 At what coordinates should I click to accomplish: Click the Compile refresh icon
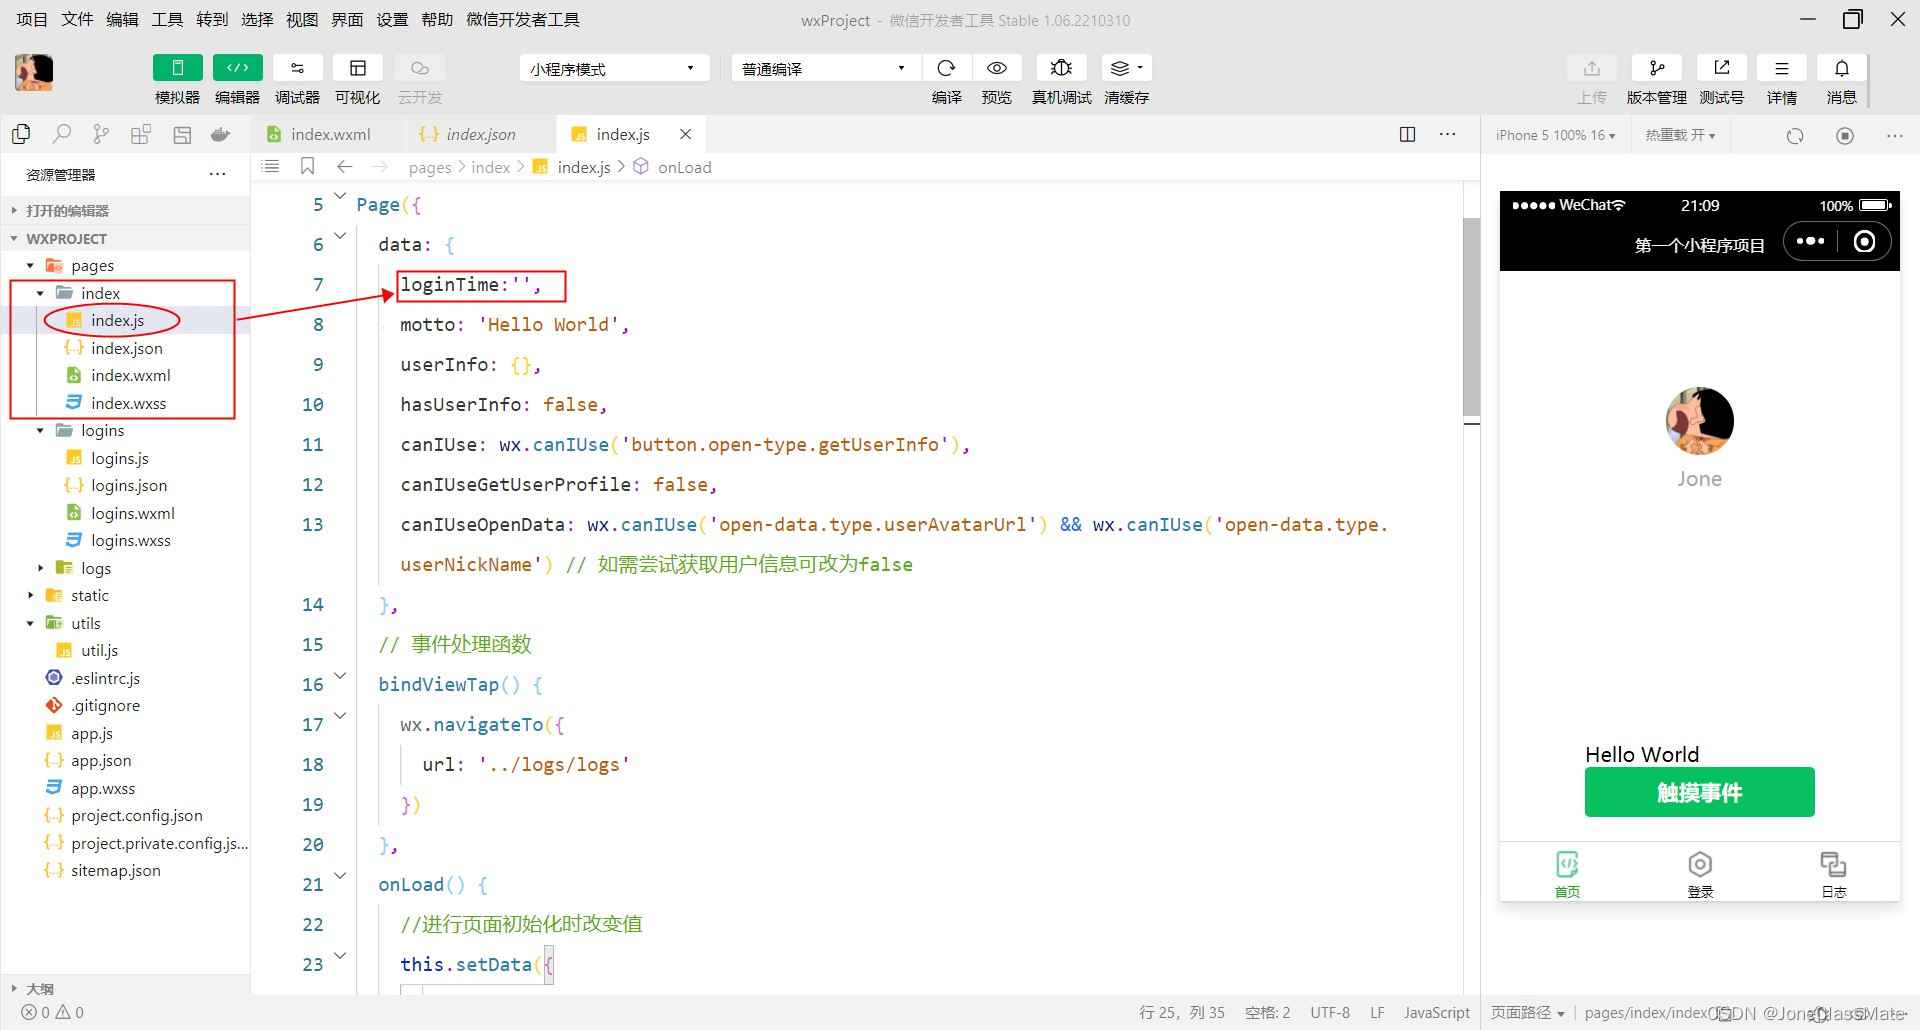[x=946, y=68]
